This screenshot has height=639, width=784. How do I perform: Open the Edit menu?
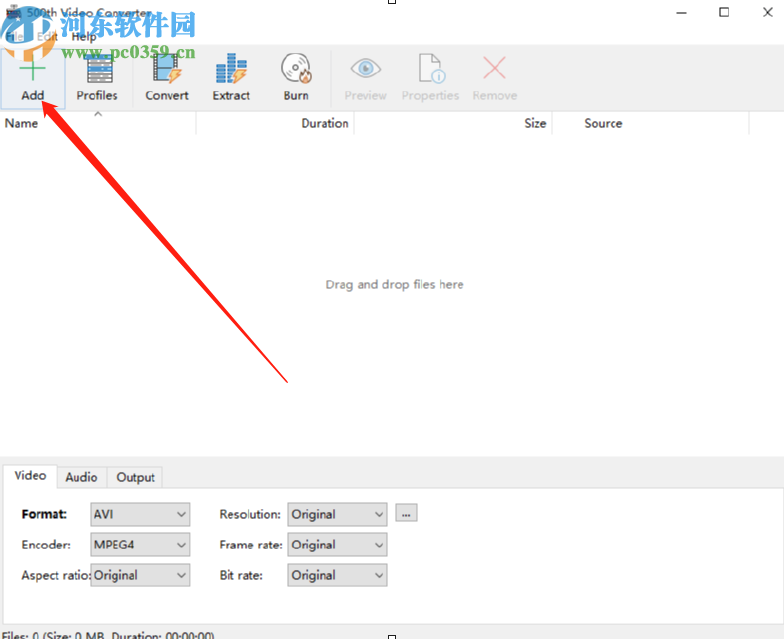click(x=47, y=36)
